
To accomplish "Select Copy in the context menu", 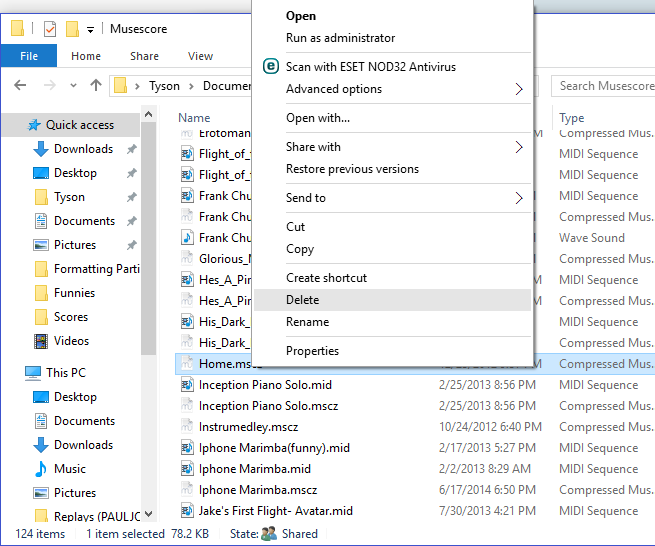I will [392, 249].
